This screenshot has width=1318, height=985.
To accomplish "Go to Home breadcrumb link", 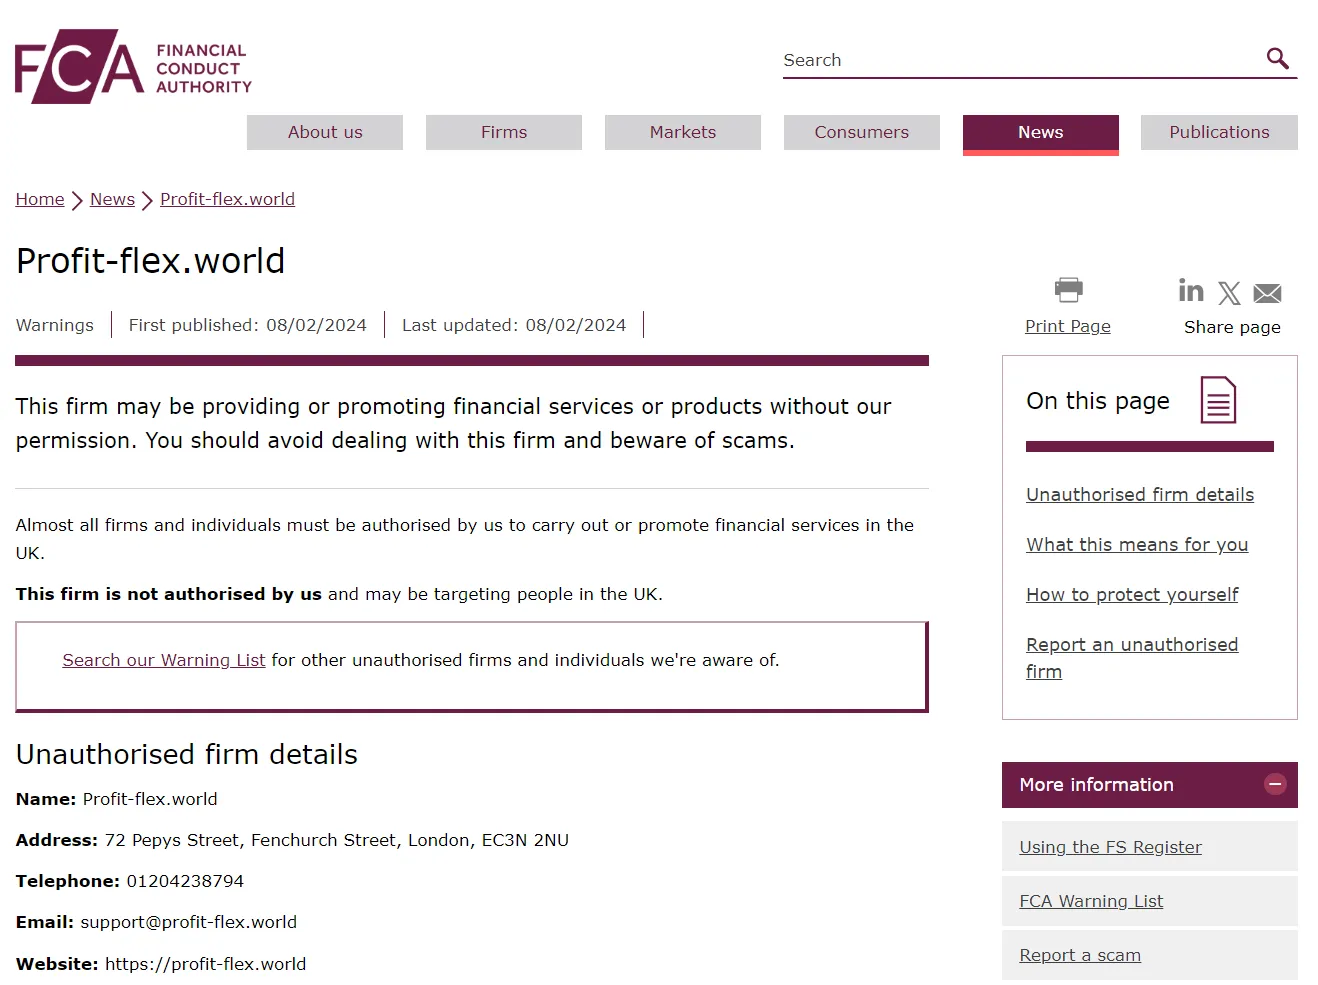I will (x=40, y=199).
